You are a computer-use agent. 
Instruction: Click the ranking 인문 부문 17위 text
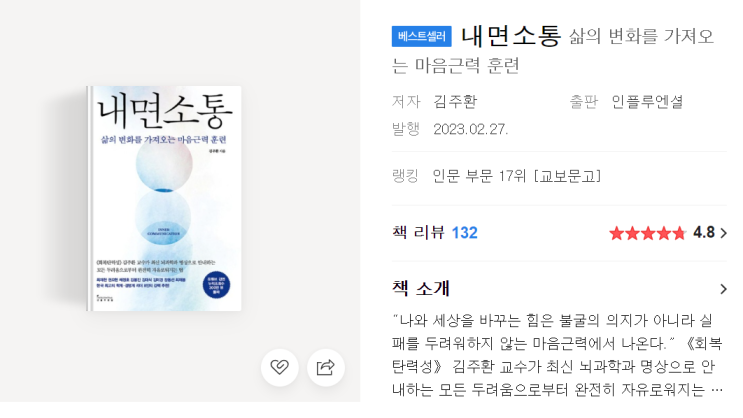pyautogui.click(x=479, y=176)
